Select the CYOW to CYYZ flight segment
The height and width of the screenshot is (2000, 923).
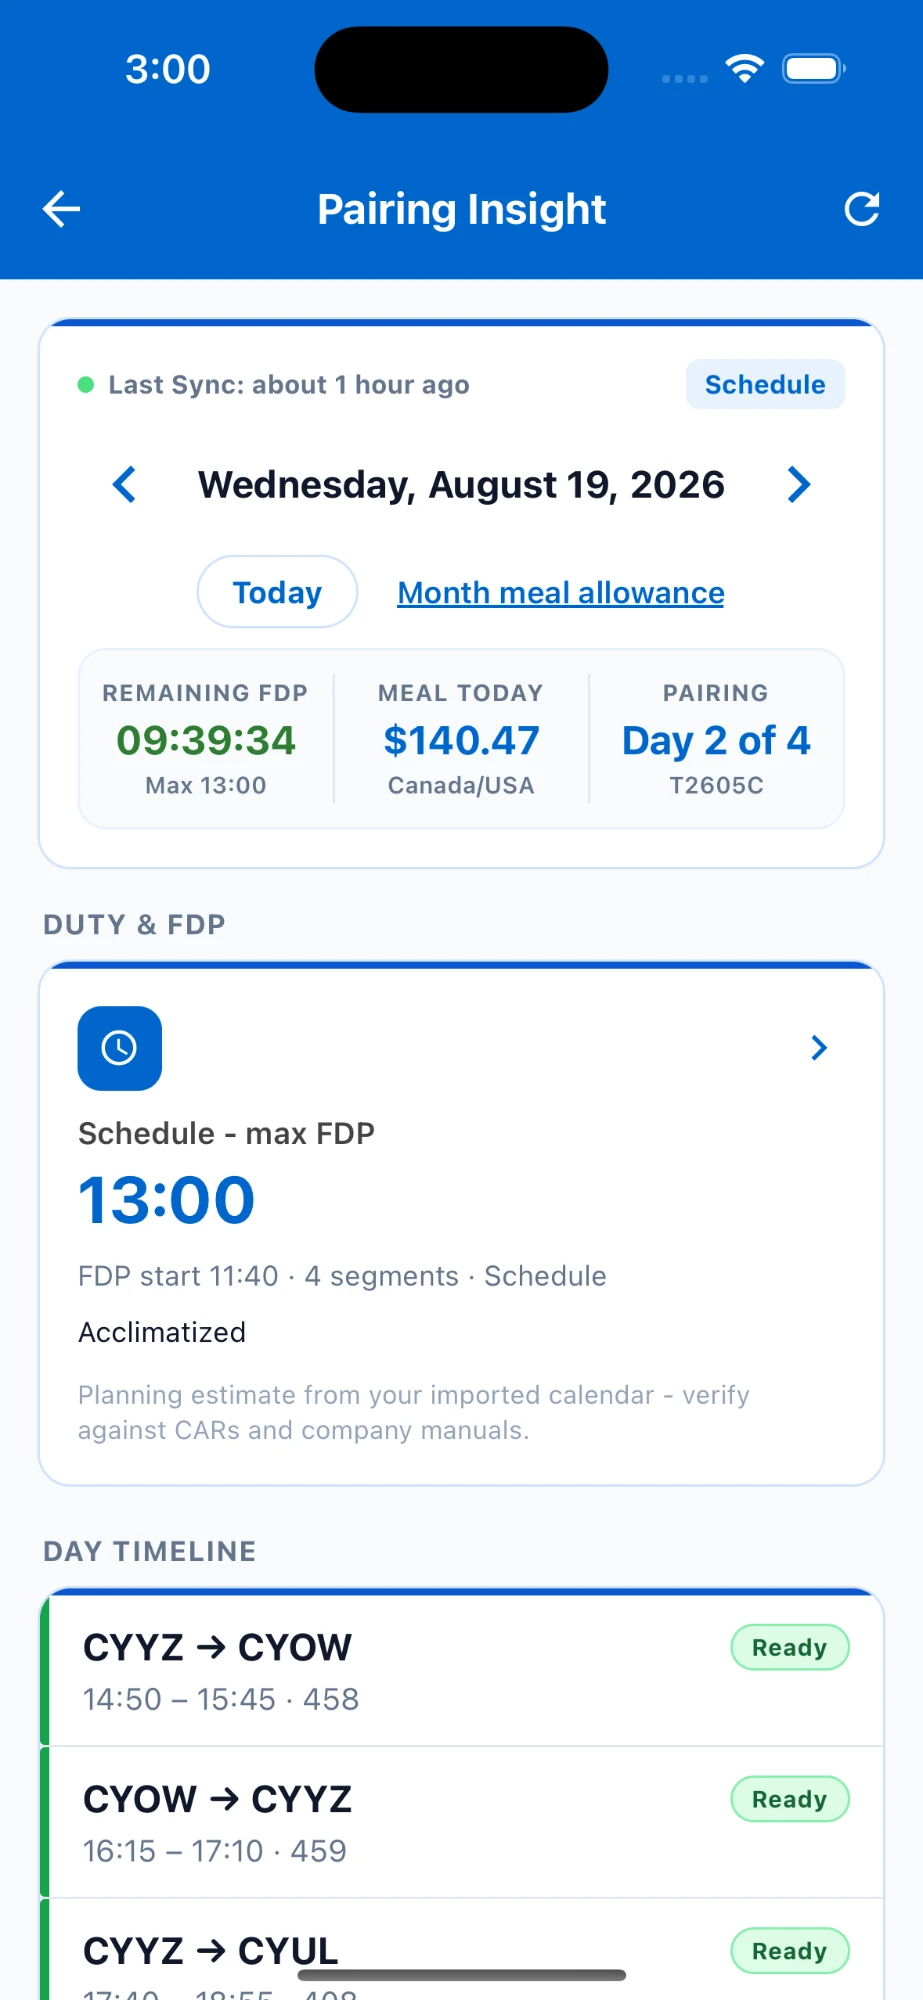click(463, 1823)
